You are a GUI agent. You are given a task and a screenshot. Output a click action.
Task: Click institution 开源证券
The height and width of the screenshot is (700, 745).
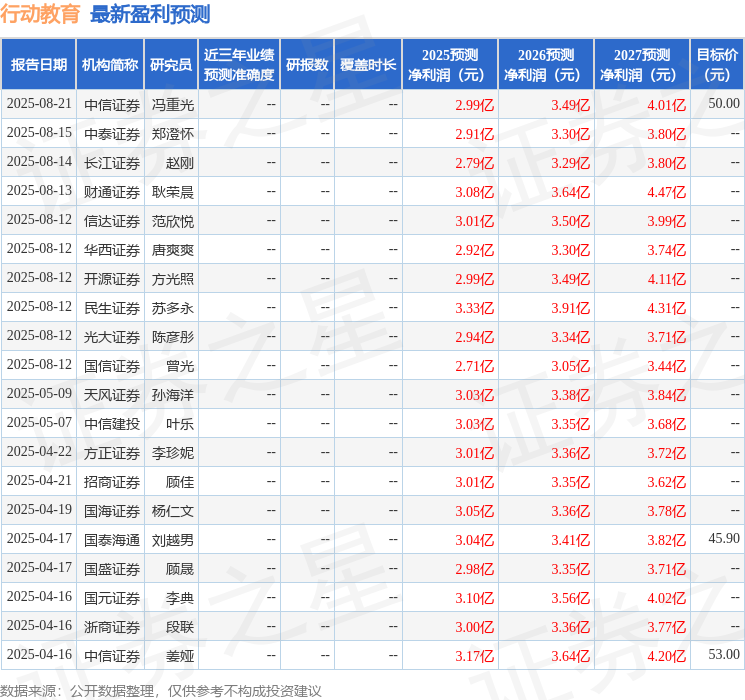pyautogui.click(x=112, y=278)
